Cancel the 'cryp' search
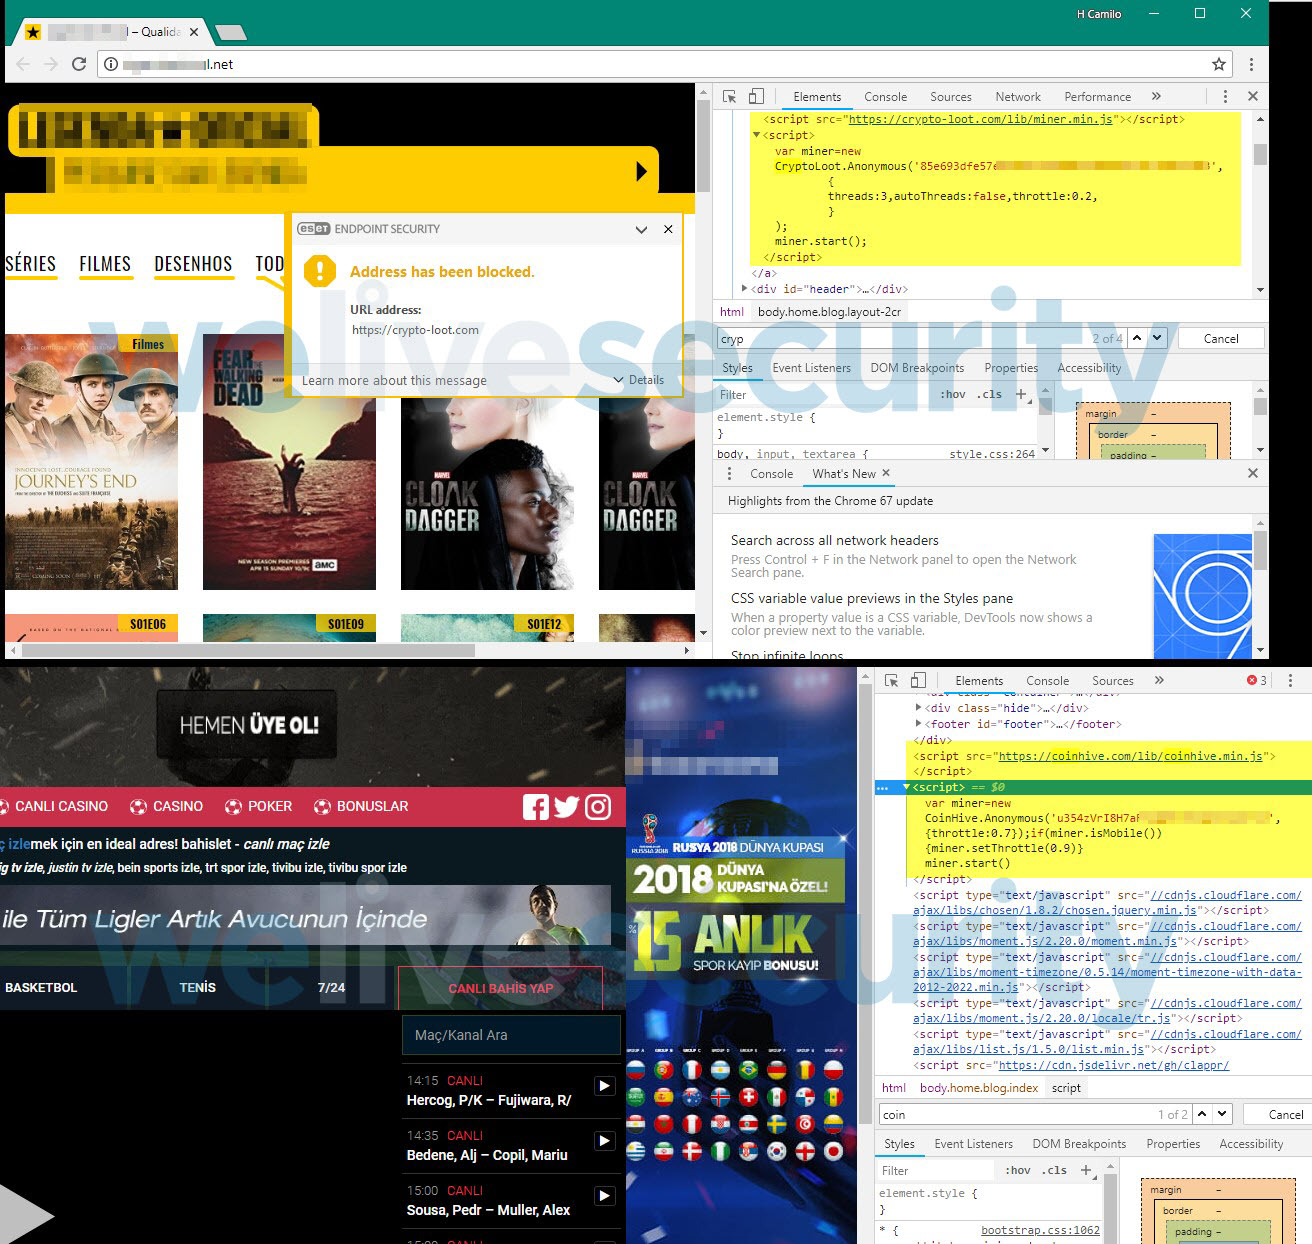The image size is (1312, 1244). coord(1221,338)
